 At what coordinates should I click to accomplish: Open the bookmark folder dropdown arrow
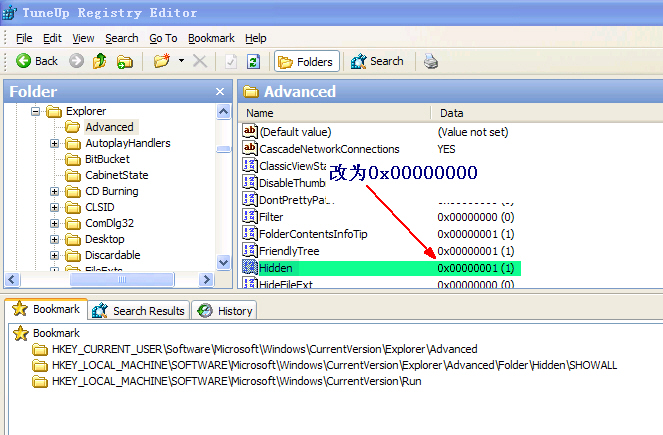coord(181,61)
